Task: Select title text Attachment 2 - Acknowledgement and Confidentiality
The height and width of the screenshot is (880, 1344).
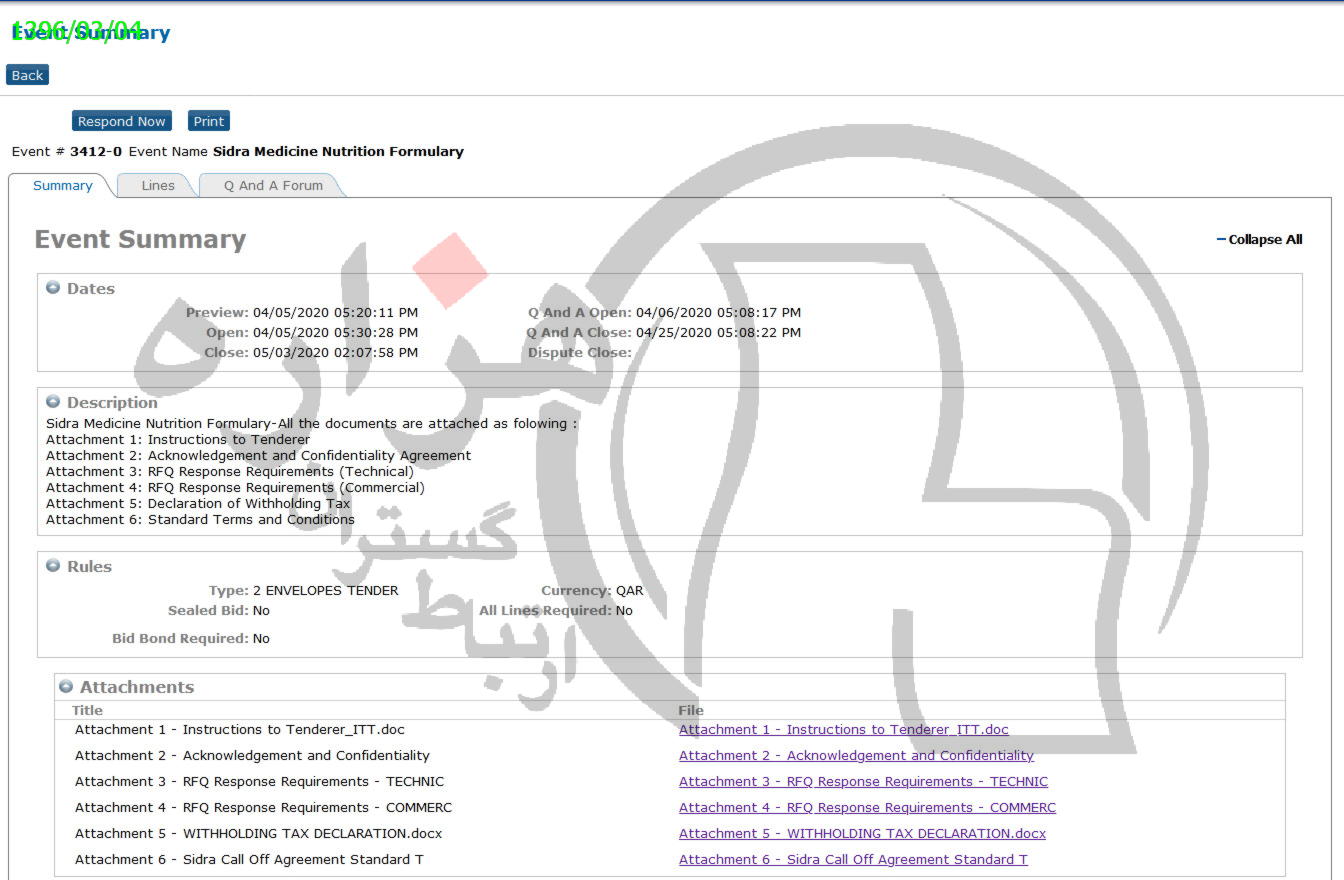Action: click(x=252, y=756)
